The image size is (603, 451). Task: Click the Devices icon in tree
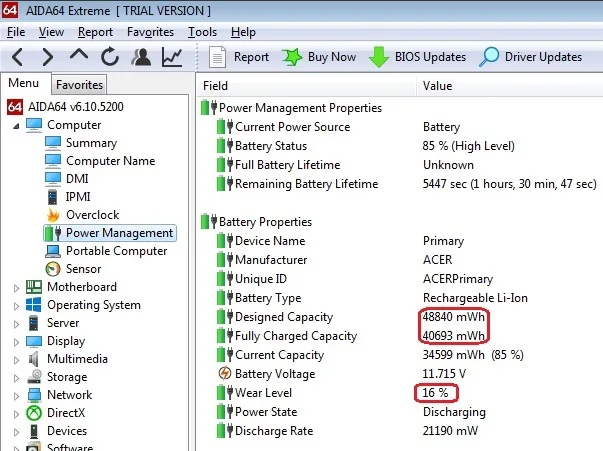coord(34,431)
